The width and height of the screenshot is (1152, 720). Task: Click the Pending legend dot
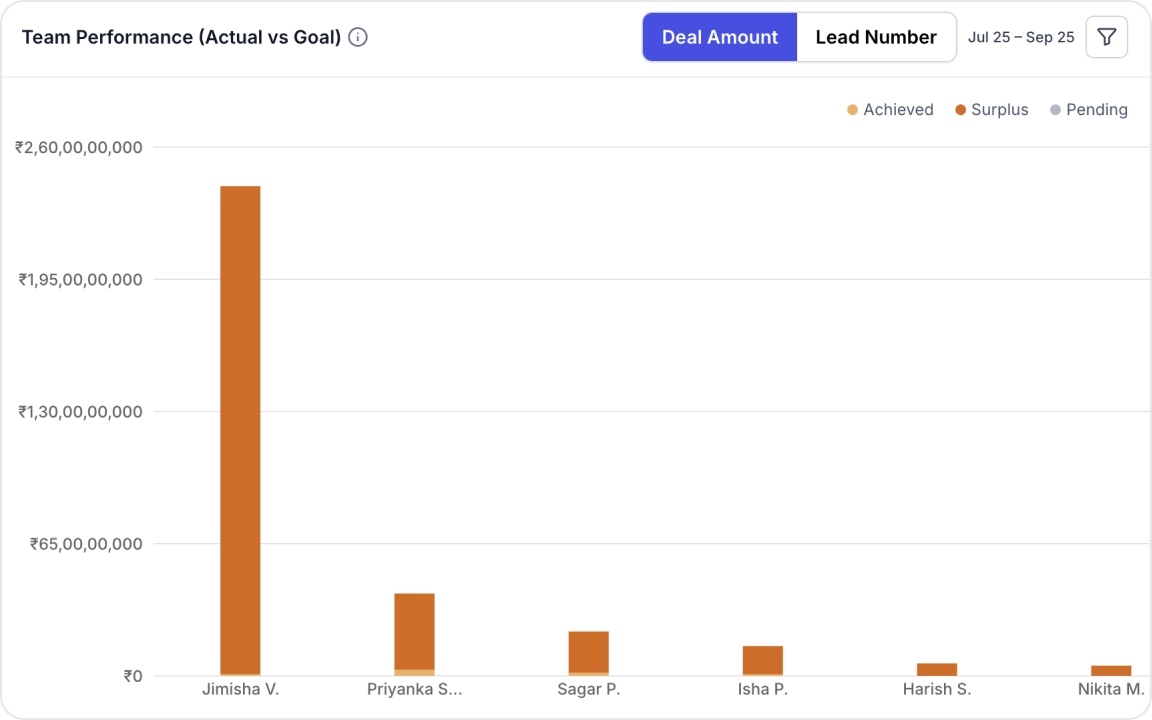coord(1055,110)
